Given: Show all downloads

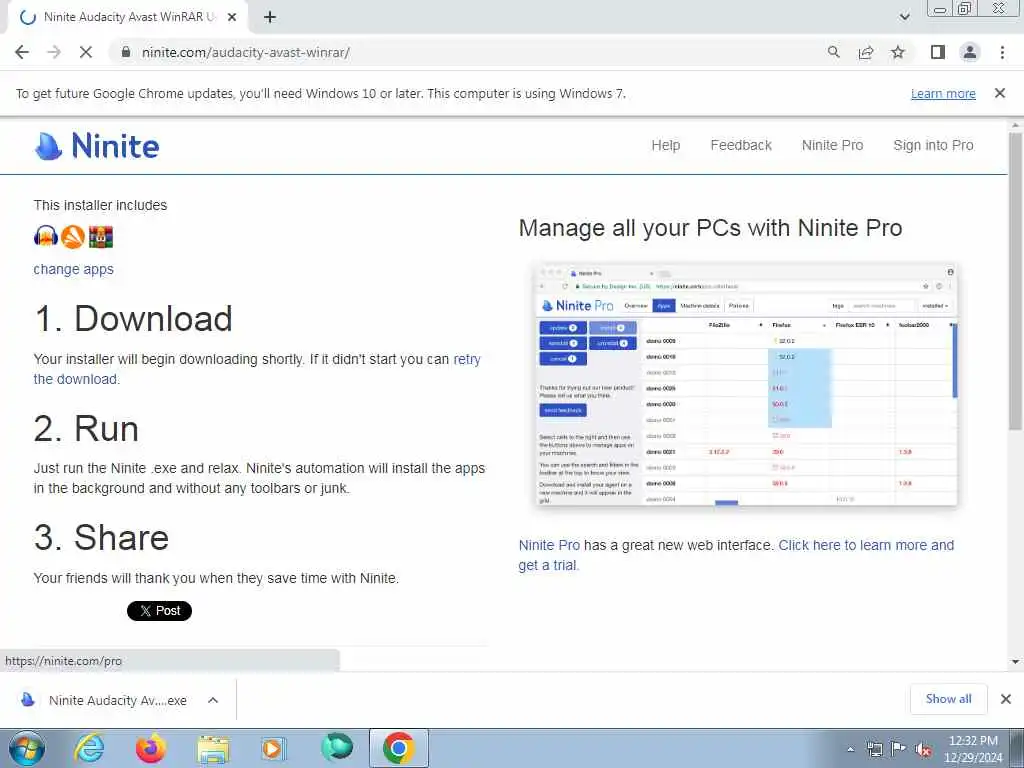Looking at the screenshot, I should coord(948,699).
